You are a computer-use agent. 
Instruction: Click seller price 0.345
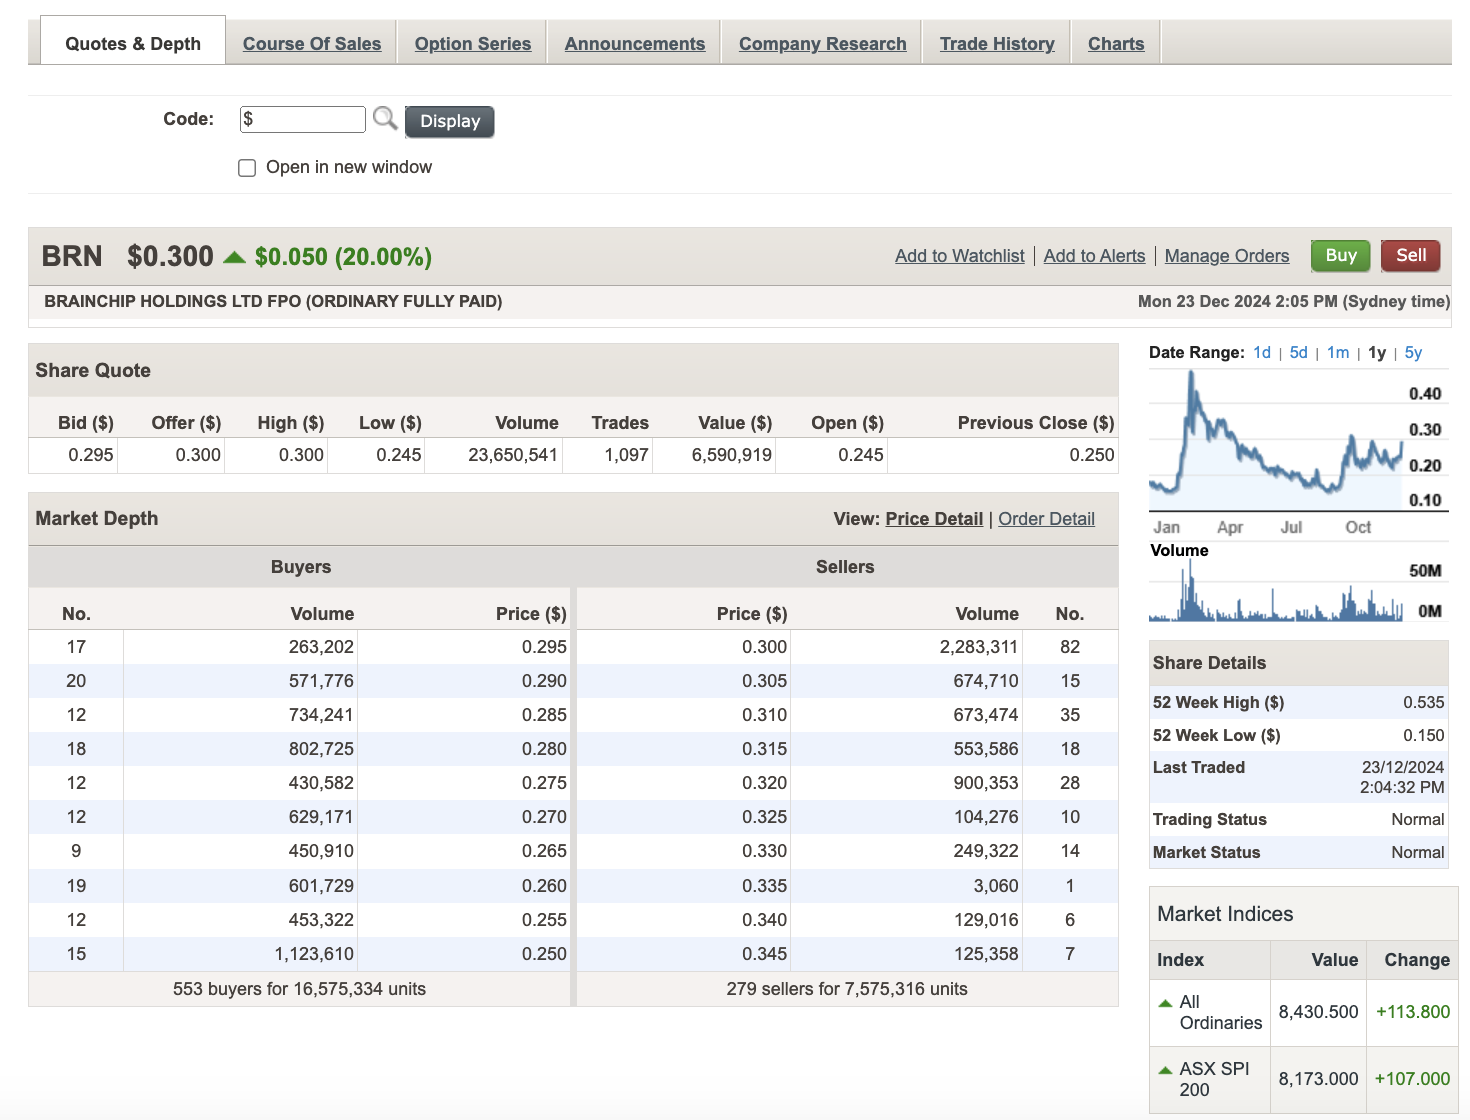coord(765,954)
